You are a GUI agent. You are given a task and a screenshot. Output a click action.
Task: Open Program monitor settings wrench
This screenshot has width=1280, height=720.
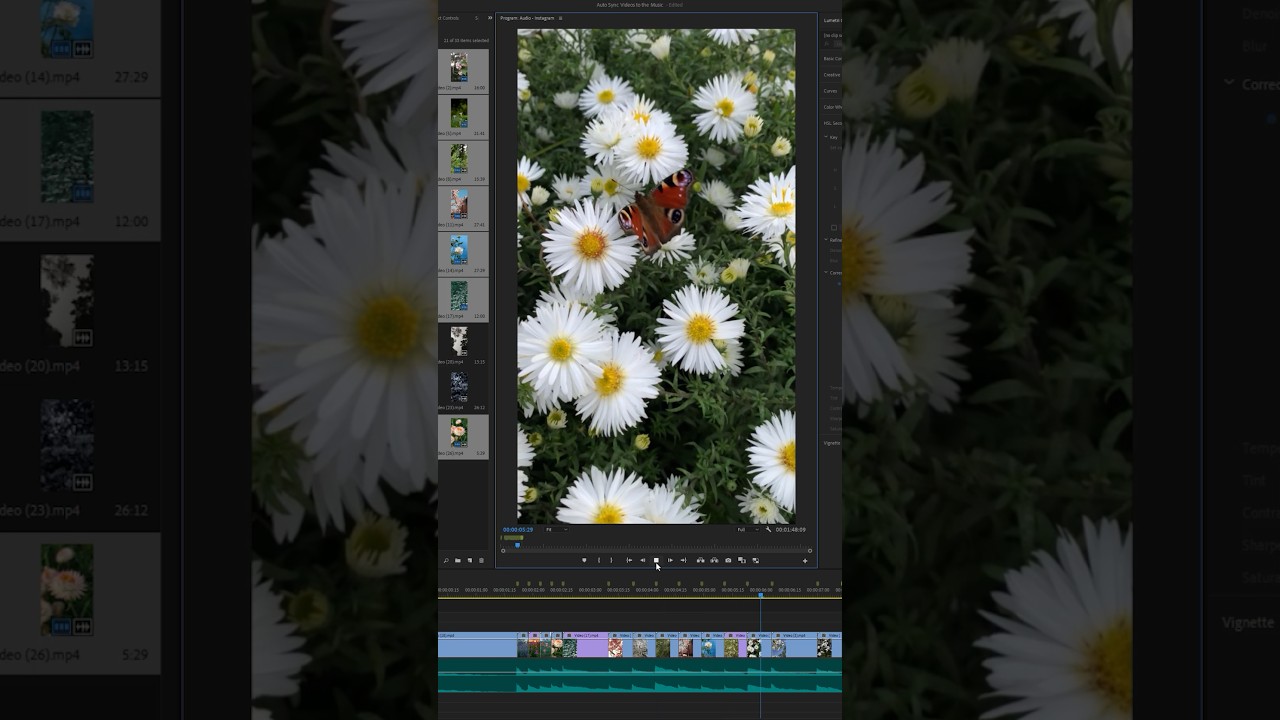coord(768,529)
